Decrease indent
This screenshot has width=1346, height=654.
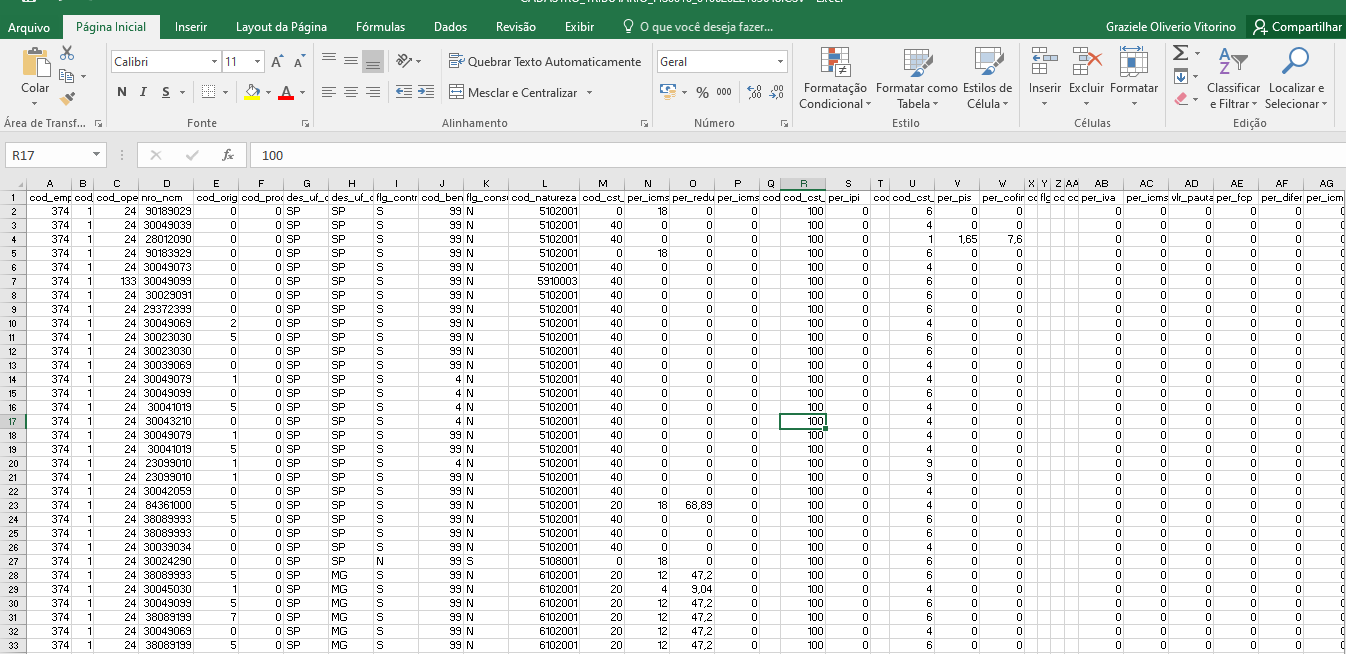click(x=404, y=92)
